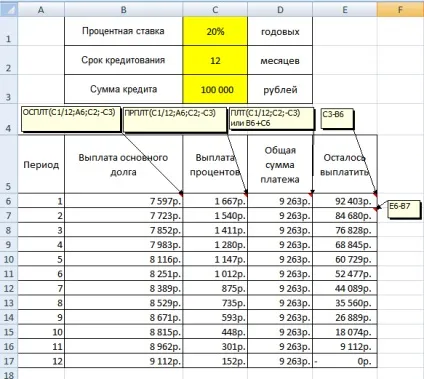Click yellow cell containing 12
This screenshot has height=379, width=424.
(x=215, y=60)
